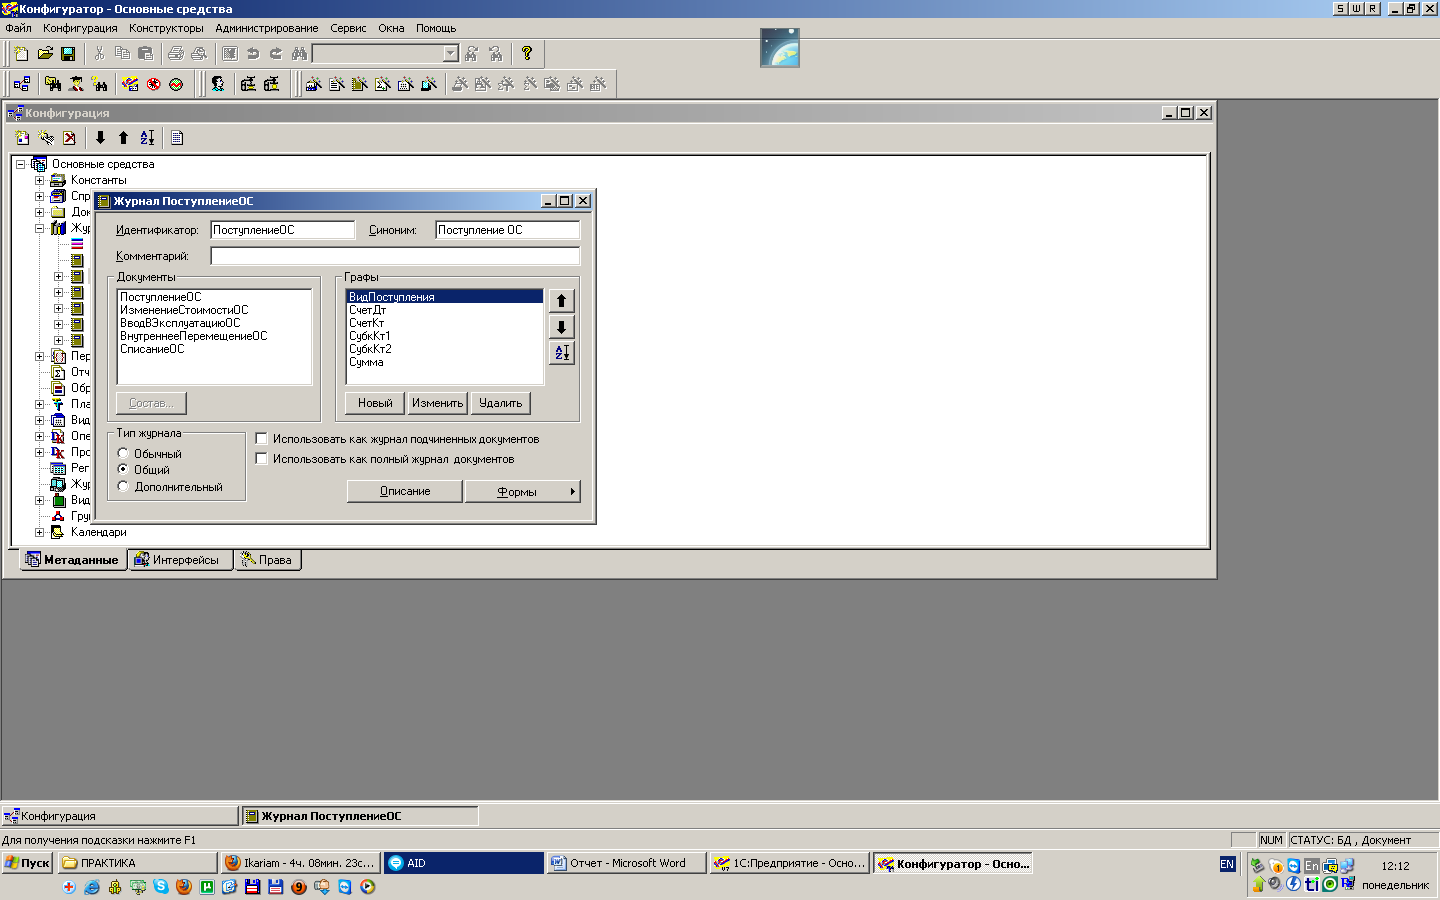This screenshot has width=1440, height=900.
Task: Select the Дополнительный journal type
Action: tap(123, 486)
